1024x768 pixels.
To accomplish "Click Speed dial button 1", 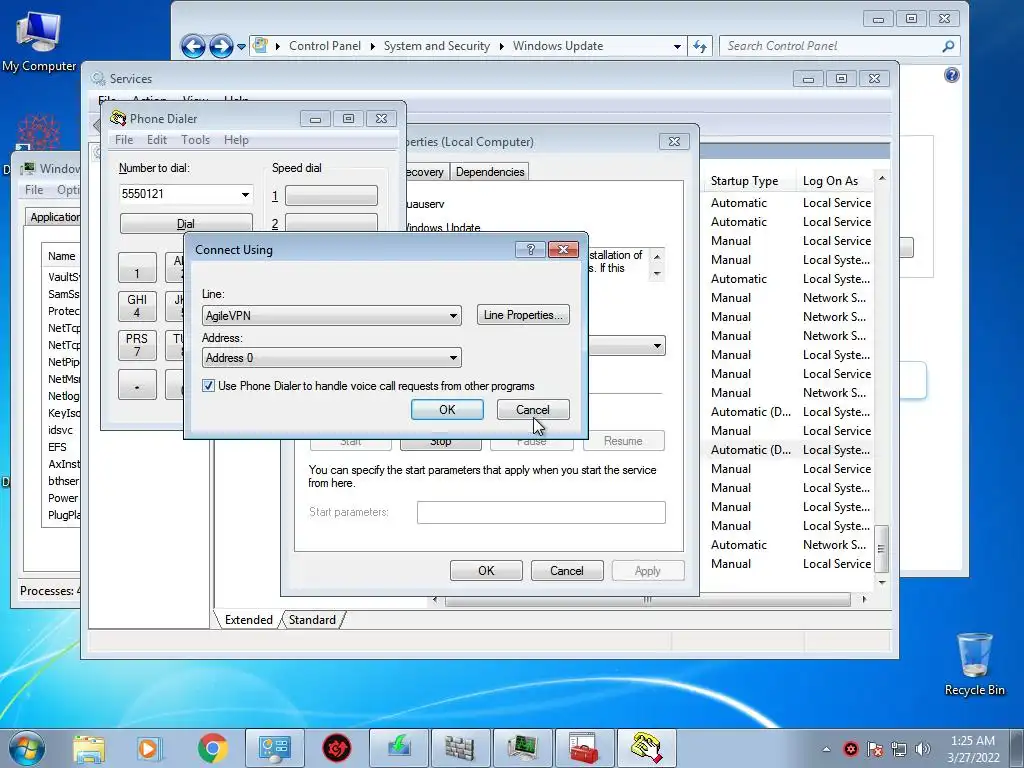I will point(331,195).
